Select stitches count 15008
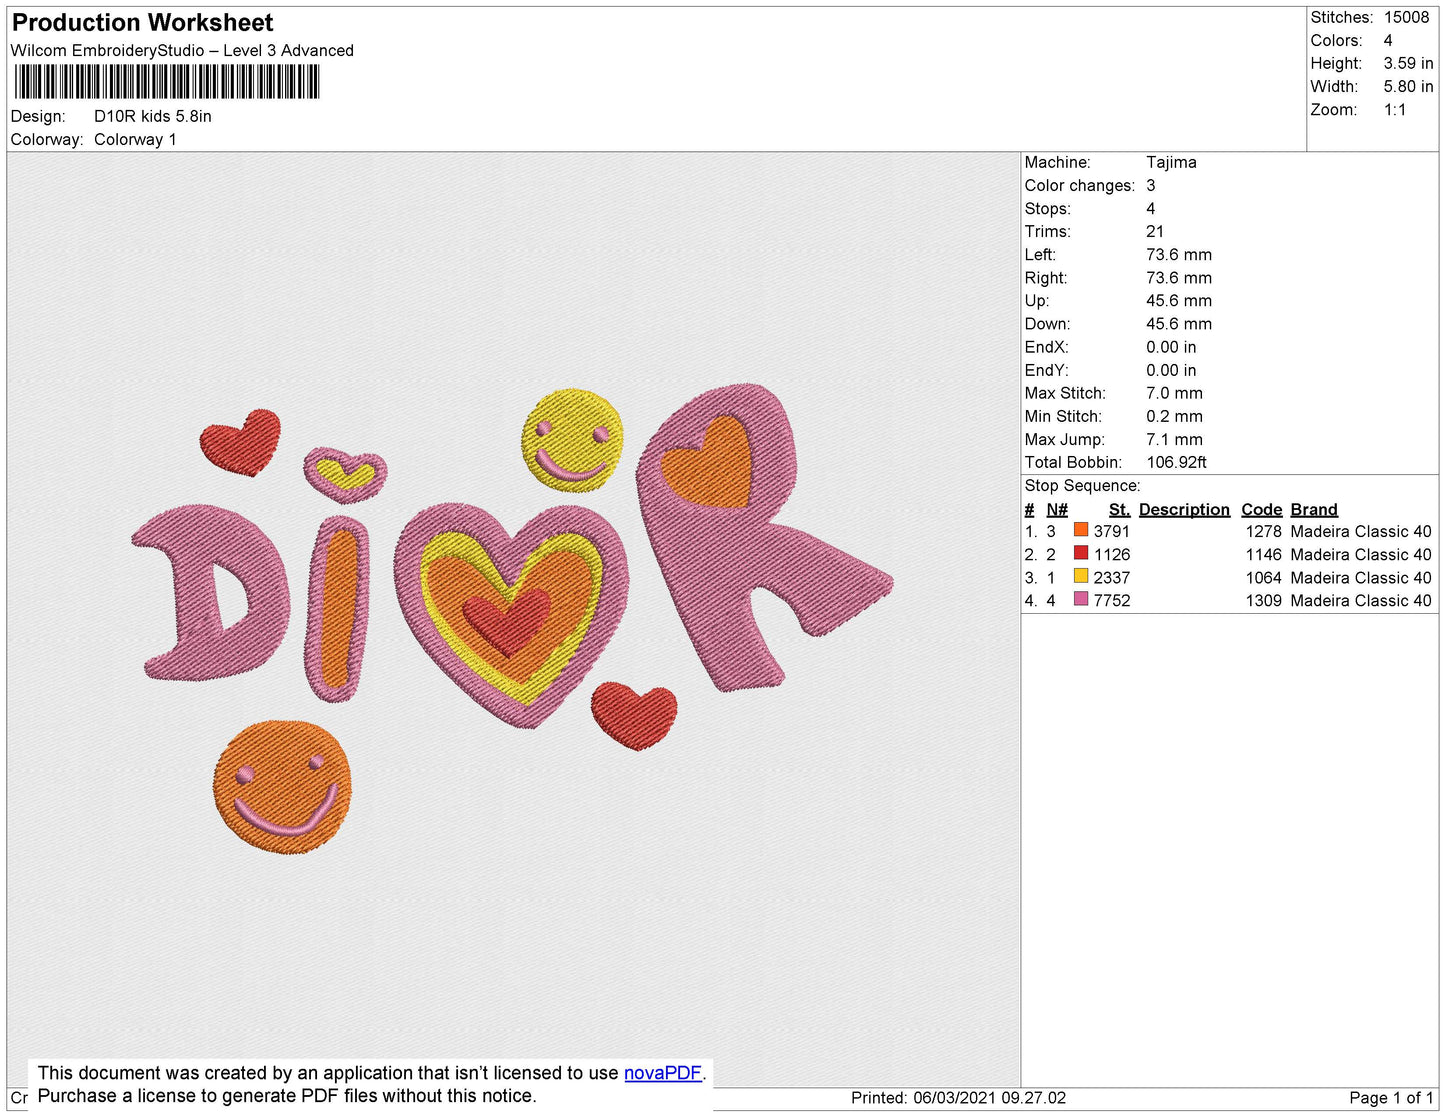Screen dimensions: 1445x1117 [1406, 18]
